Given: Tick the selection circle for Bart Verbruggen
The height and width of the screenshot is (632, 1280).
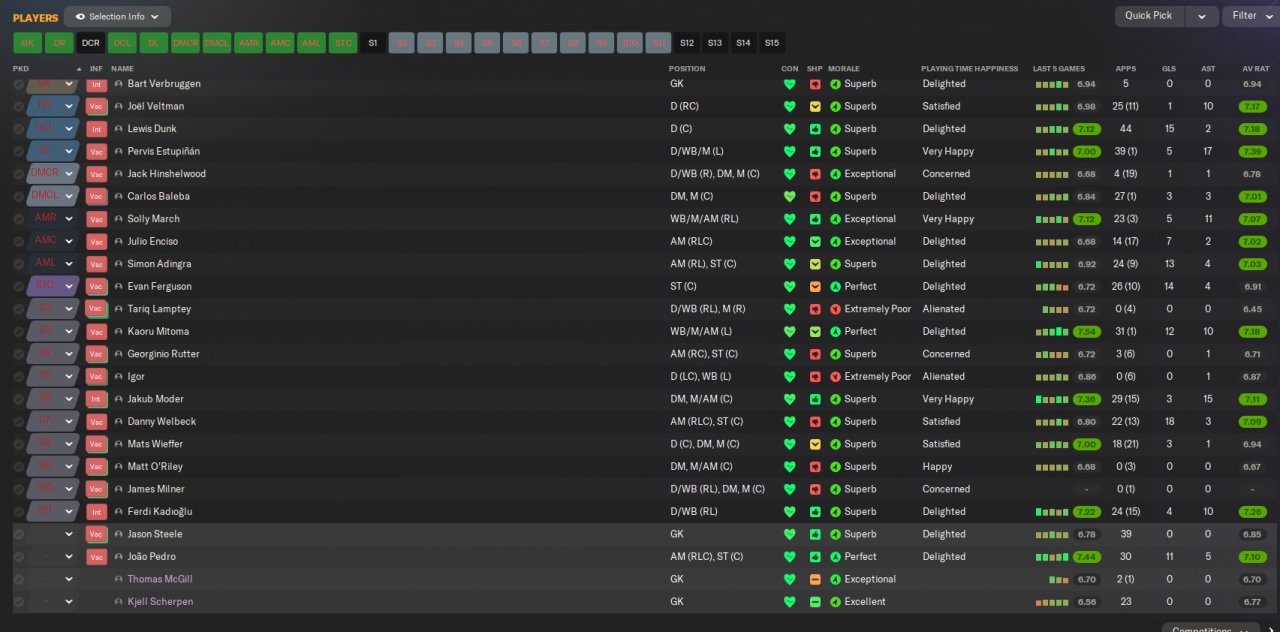Looking at the screenshot, I should click(x=19, y=84).
